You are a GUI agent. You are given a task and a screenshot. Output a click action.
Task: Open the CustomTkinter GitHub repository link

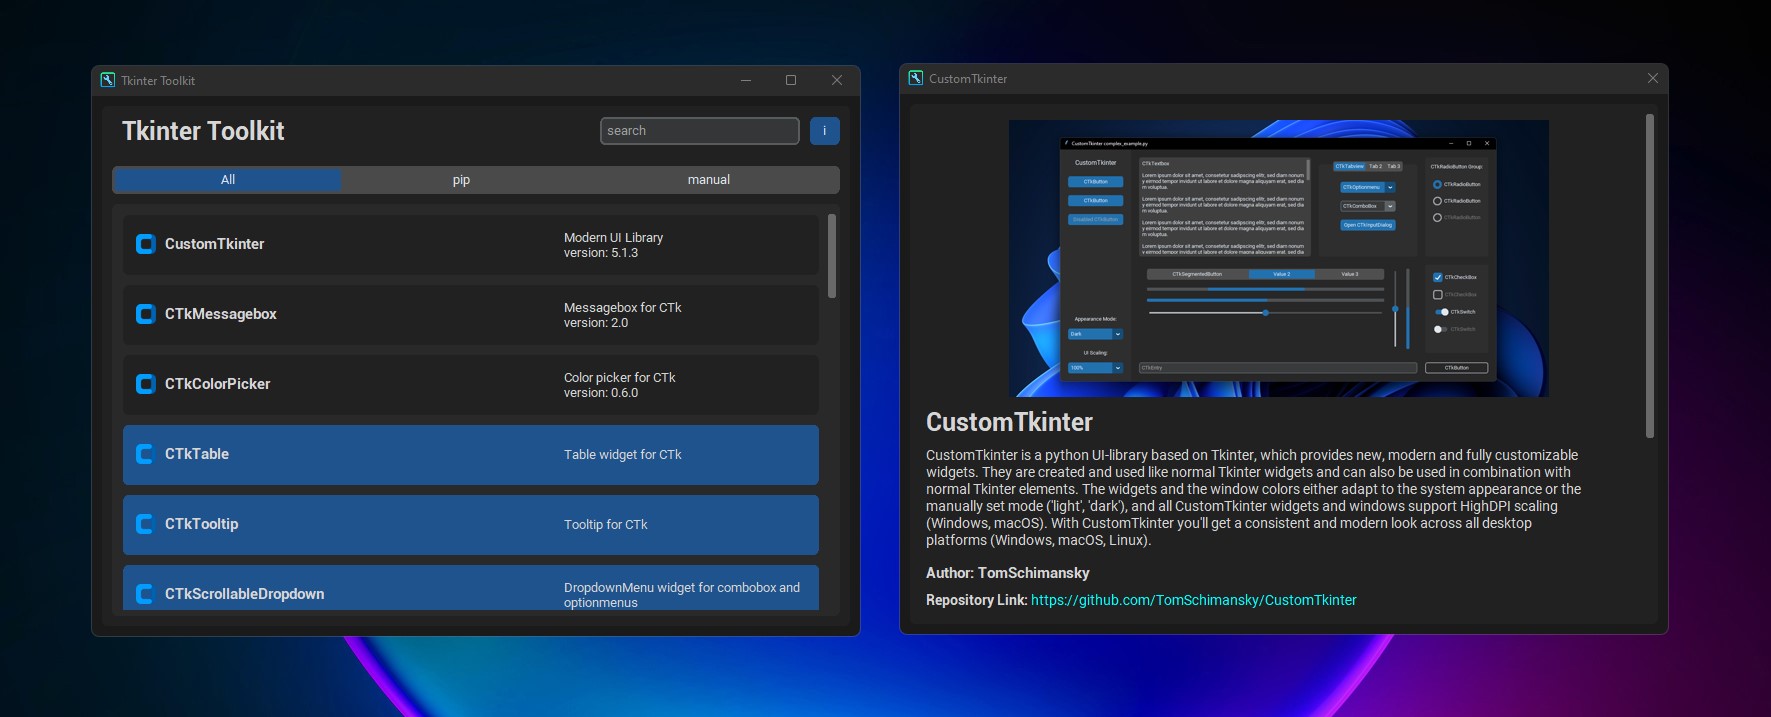click(x=1193, y=600)
